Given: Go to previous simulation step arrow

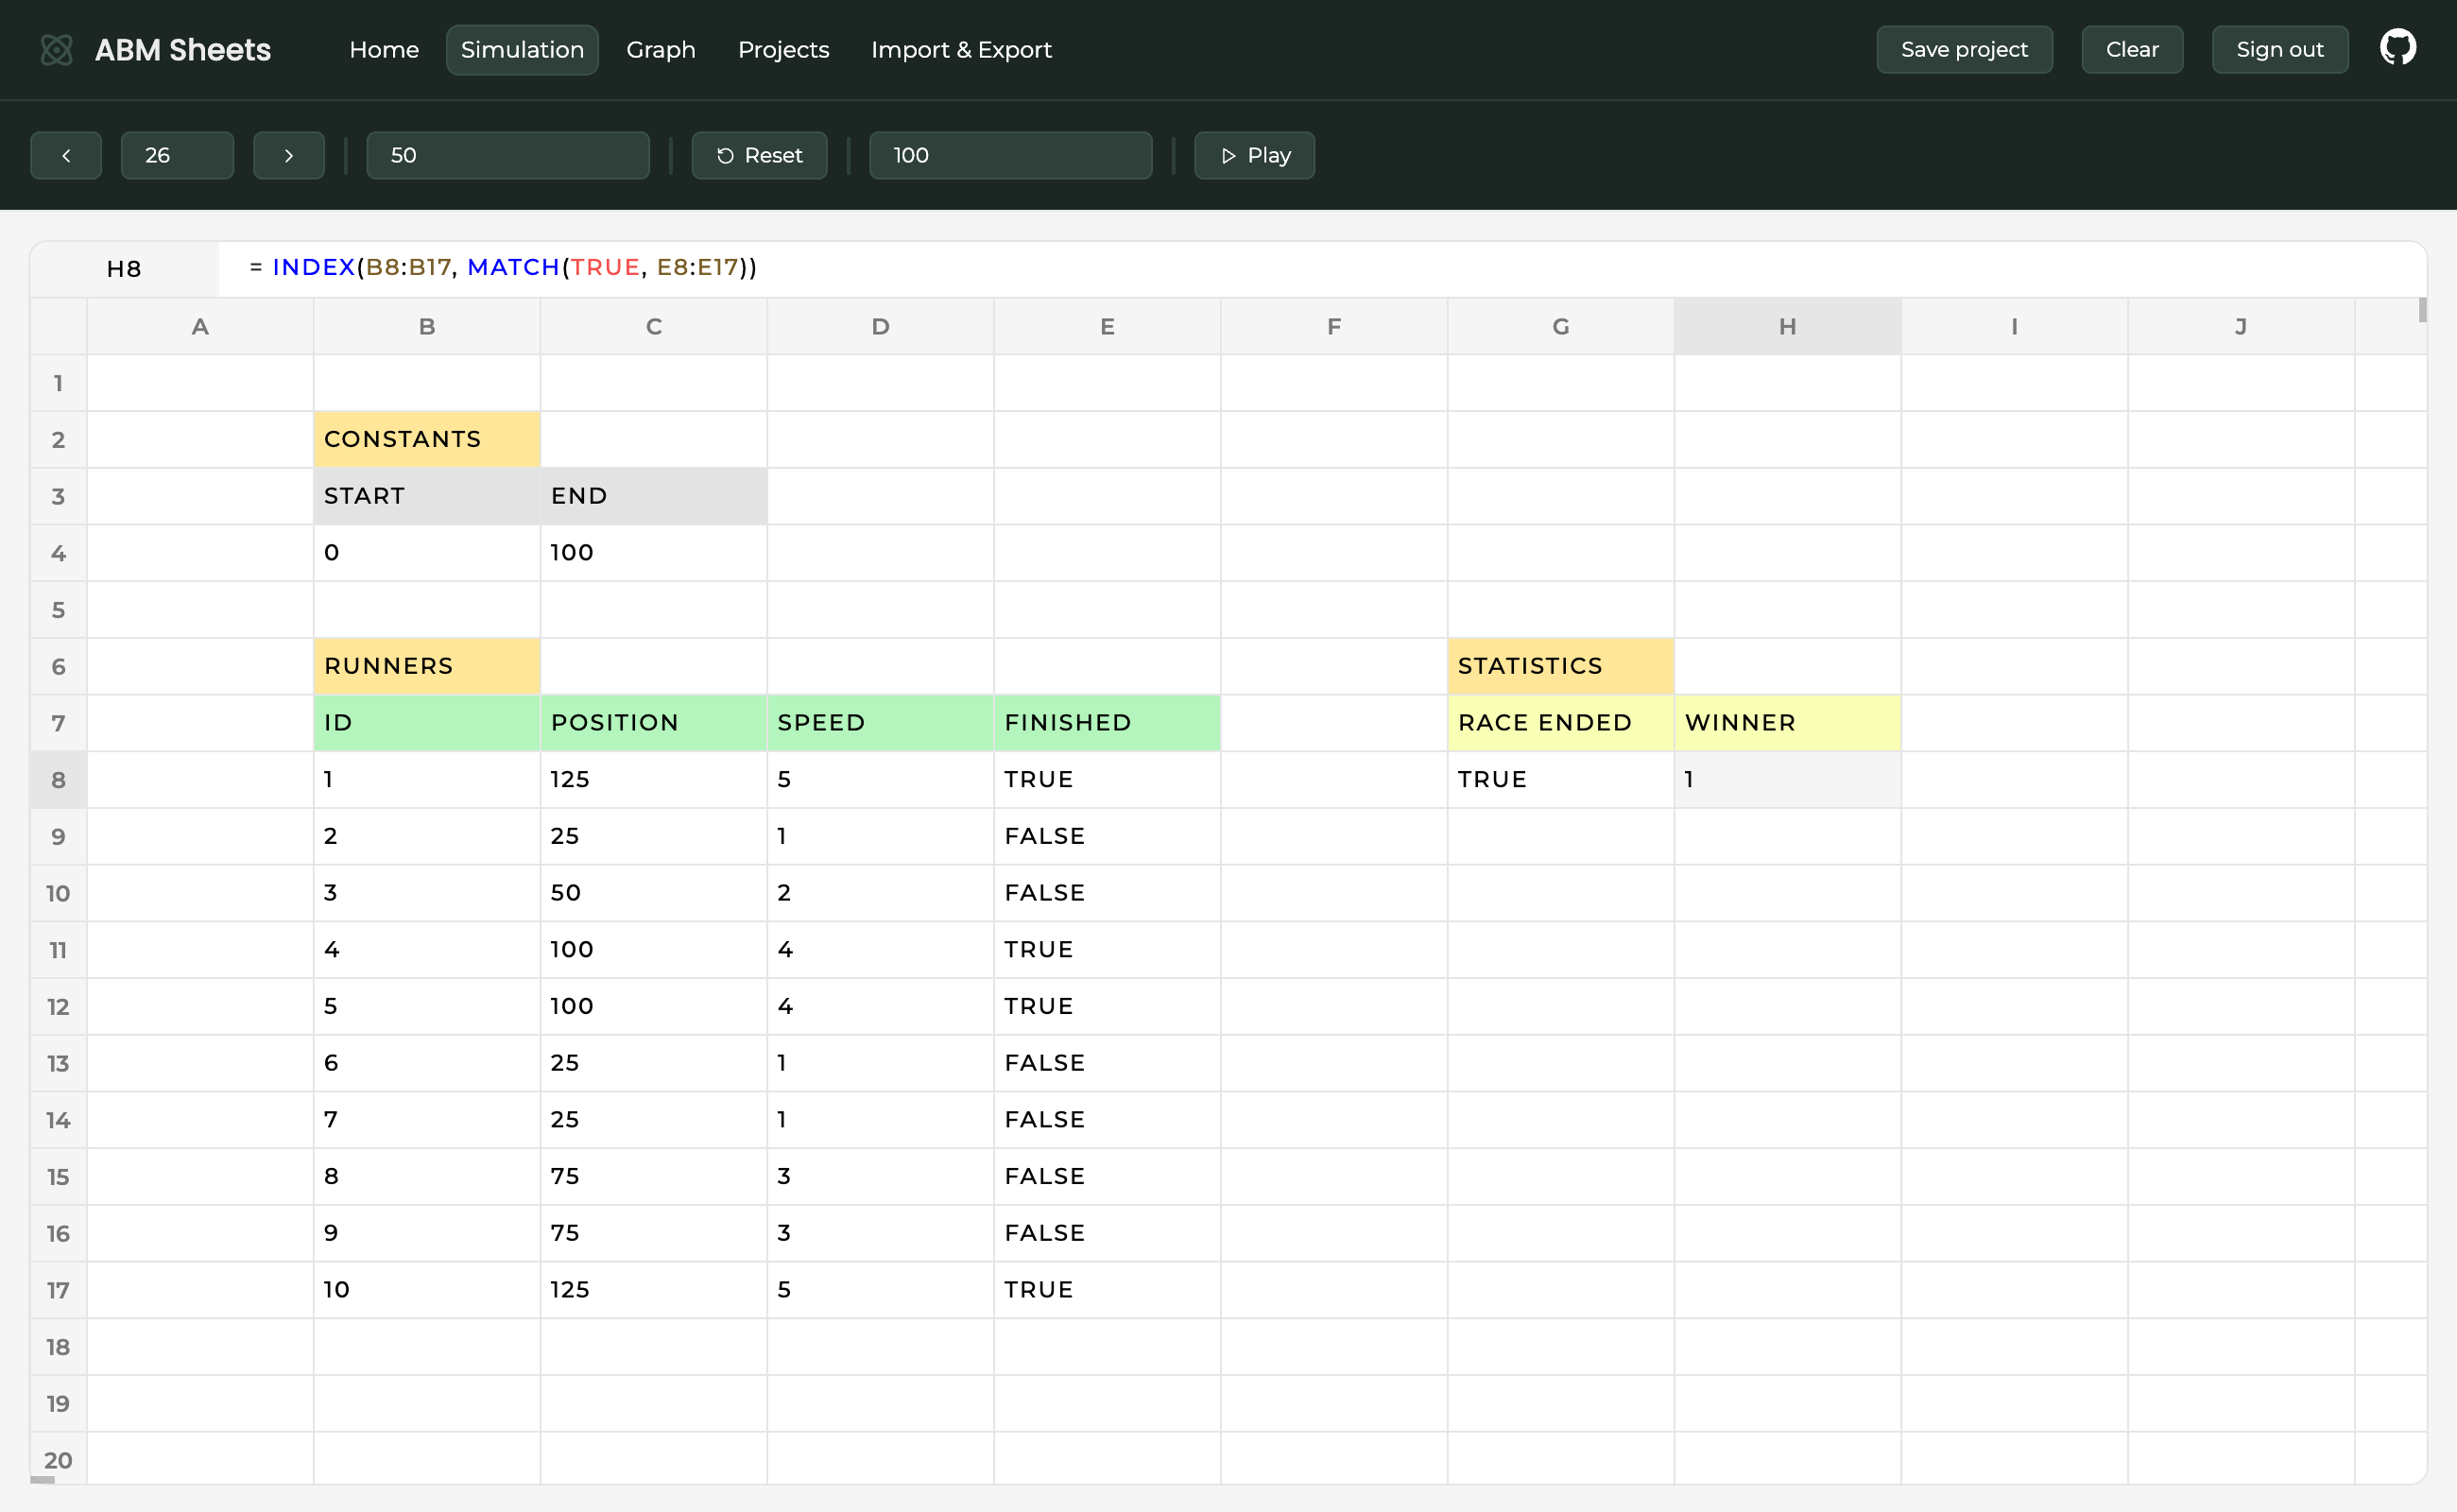Looking at the screenshot, I should coord(66,156).
